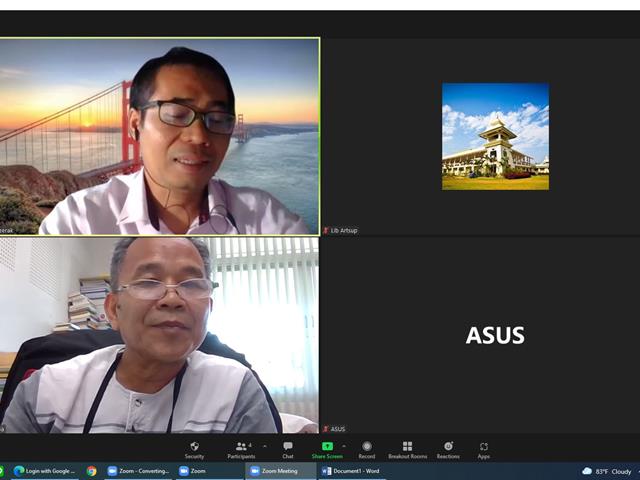
Task: Open Document1 - Word from the taskbar
Action: pos(351,471)
